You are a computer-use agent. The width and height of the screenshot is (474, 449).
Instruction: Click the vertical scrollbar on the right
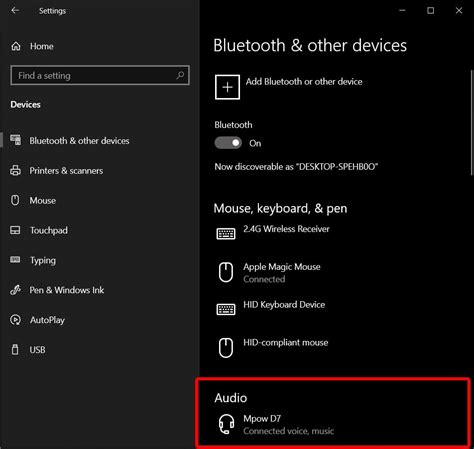coord(472,122)
